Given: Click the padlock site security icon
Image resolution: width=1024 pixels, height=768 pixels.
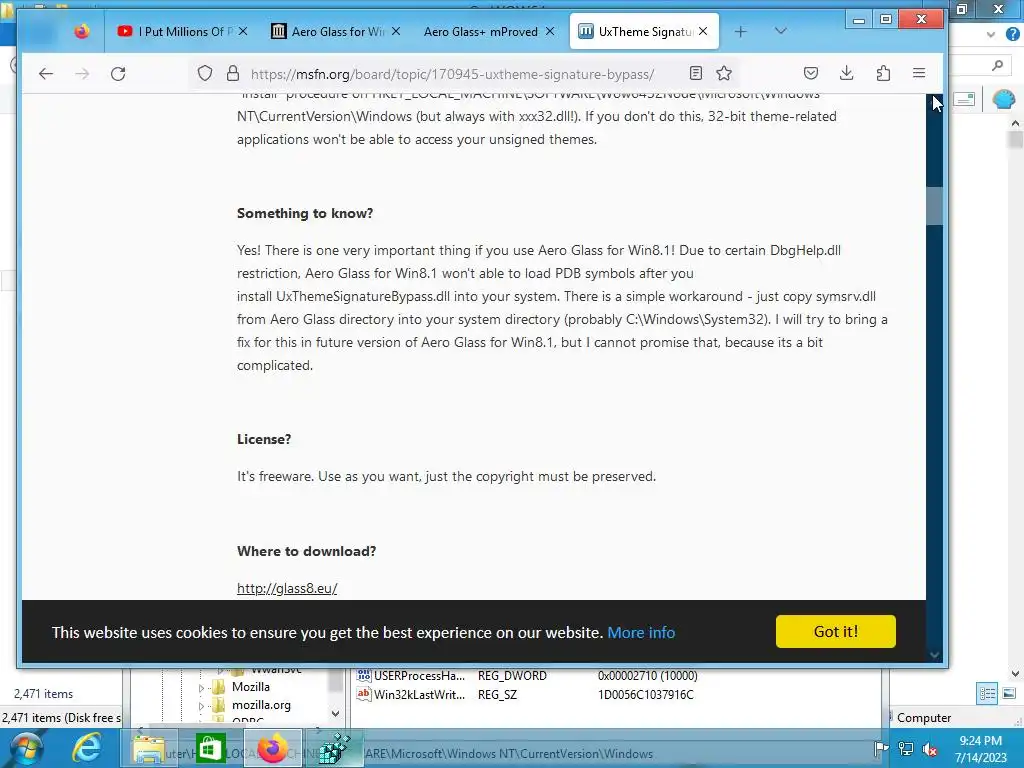Looking at the screenshot, I should point(232,73).
